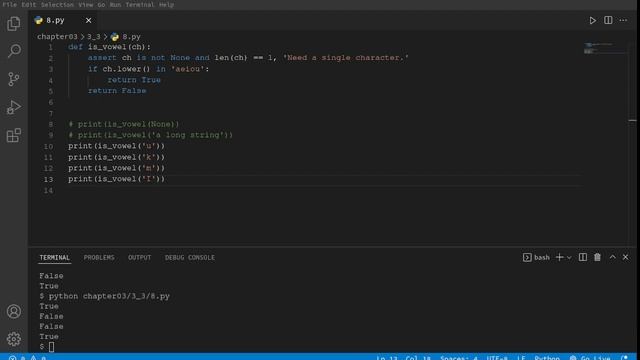Open editor More Actions ellipsis

coord(623,20)
